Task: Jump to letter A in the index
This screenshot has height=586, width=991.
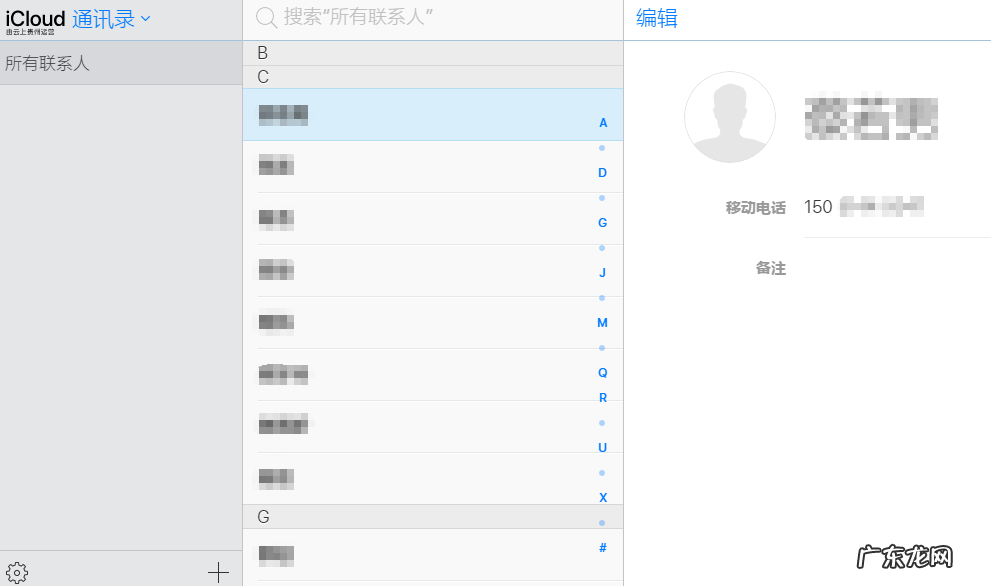Action: coord(602,122)
